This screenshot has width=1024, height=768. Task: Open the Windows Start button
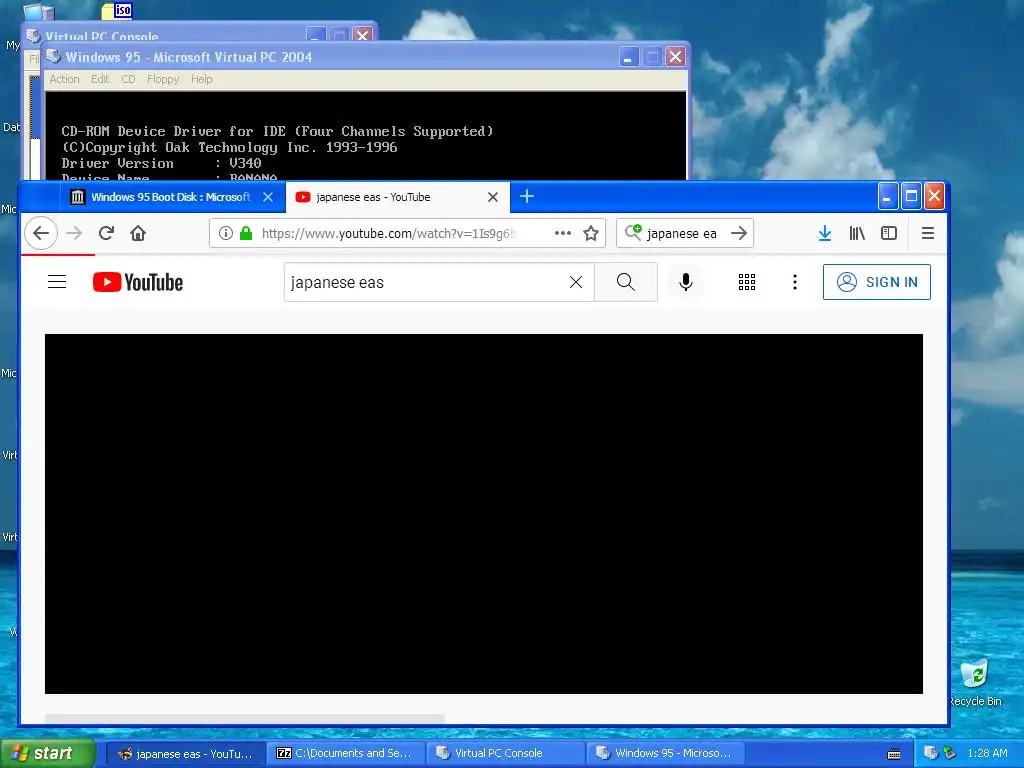point(47,753)
